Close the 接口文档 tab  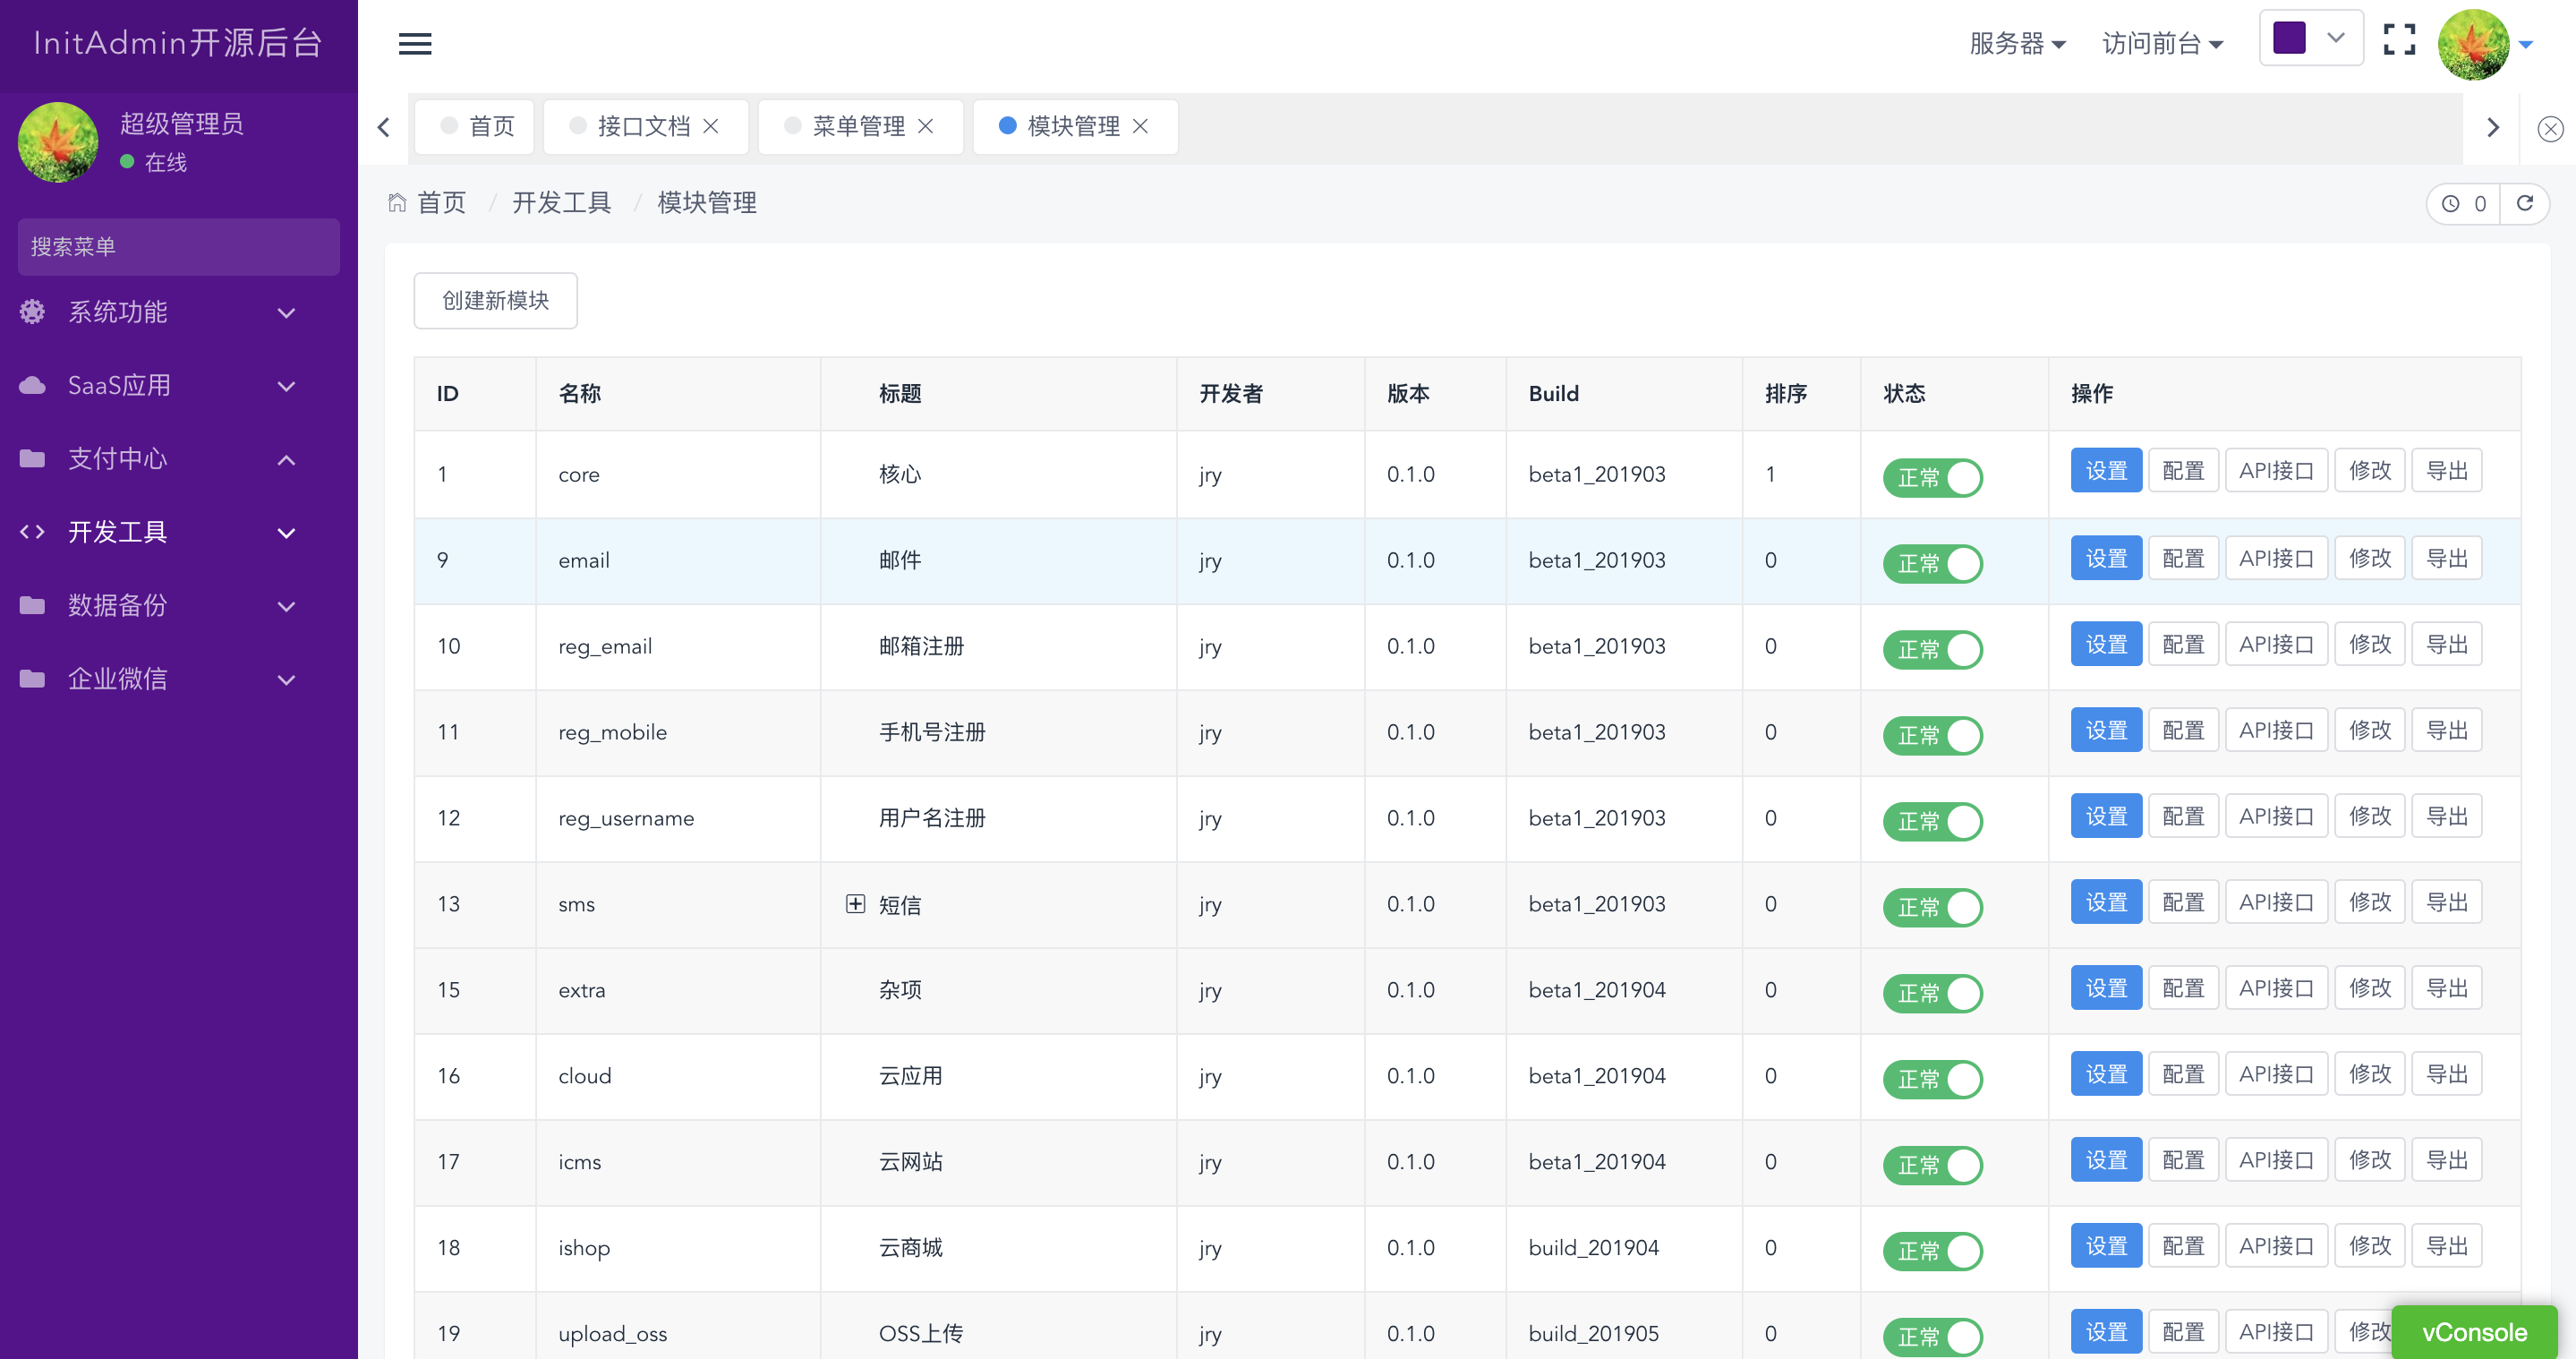(x=711, y=126)
